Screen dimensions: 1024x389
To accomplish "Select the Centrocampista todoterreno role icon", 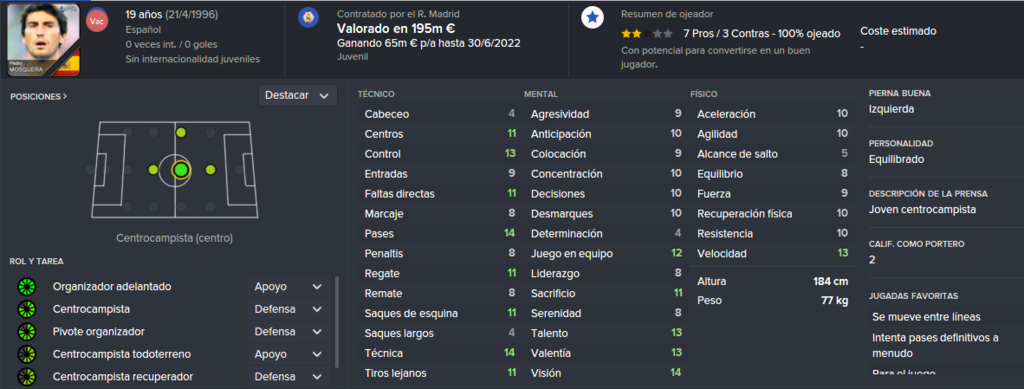I will coord(27,354).
